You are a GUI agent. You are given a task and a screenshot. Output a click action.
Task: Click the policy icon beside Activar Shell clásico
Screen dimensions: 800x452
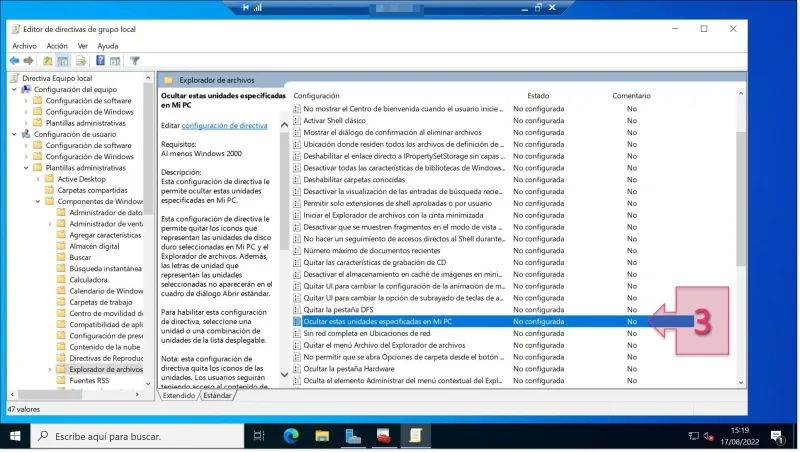click(297, 120)
